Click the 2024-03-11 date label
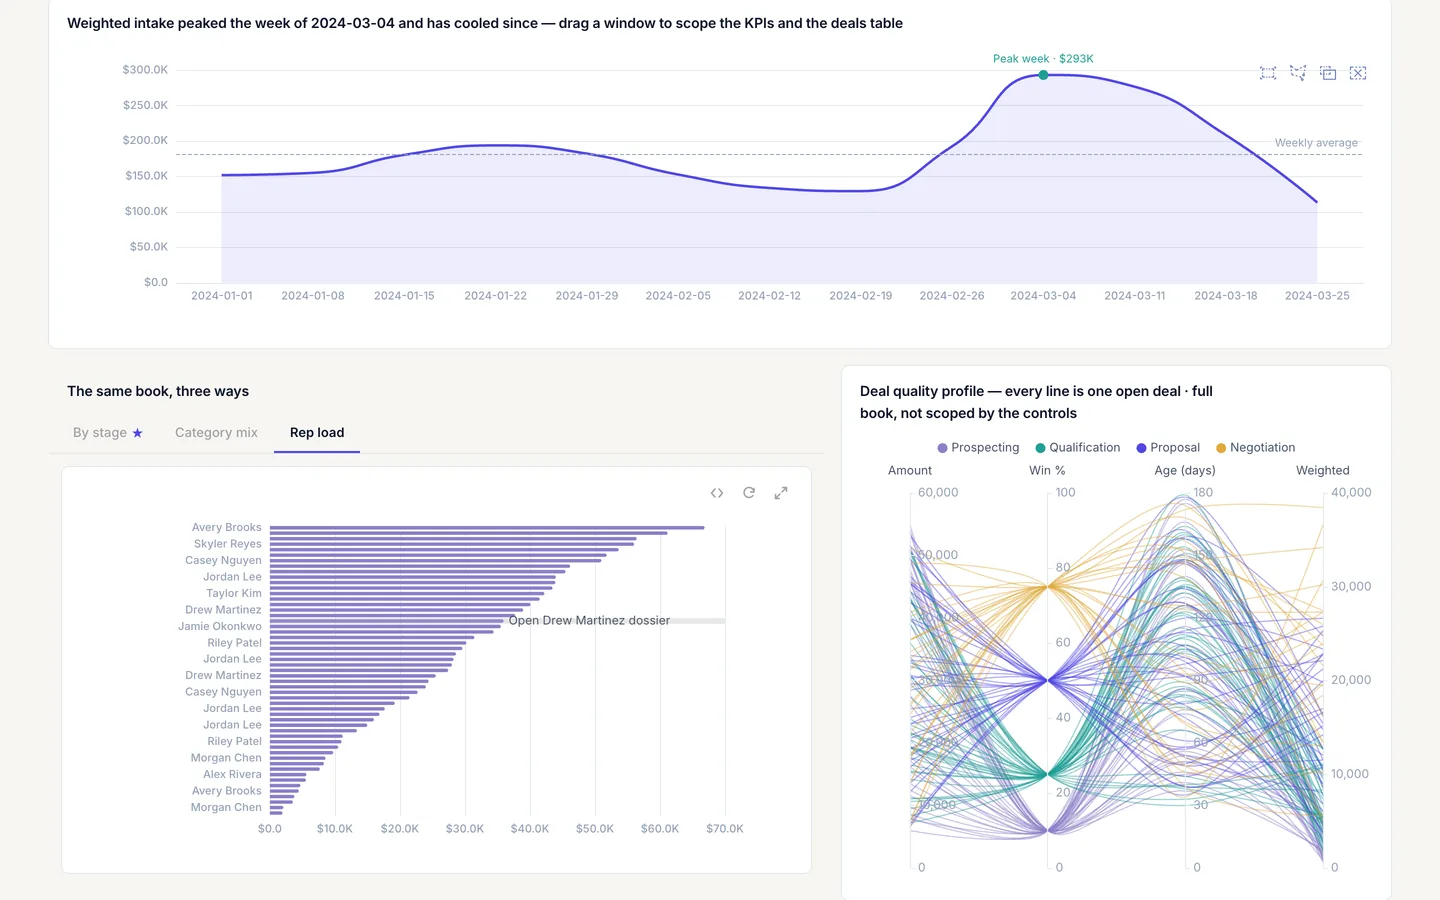The image size is (1440, 900). tap(1135, 296)
